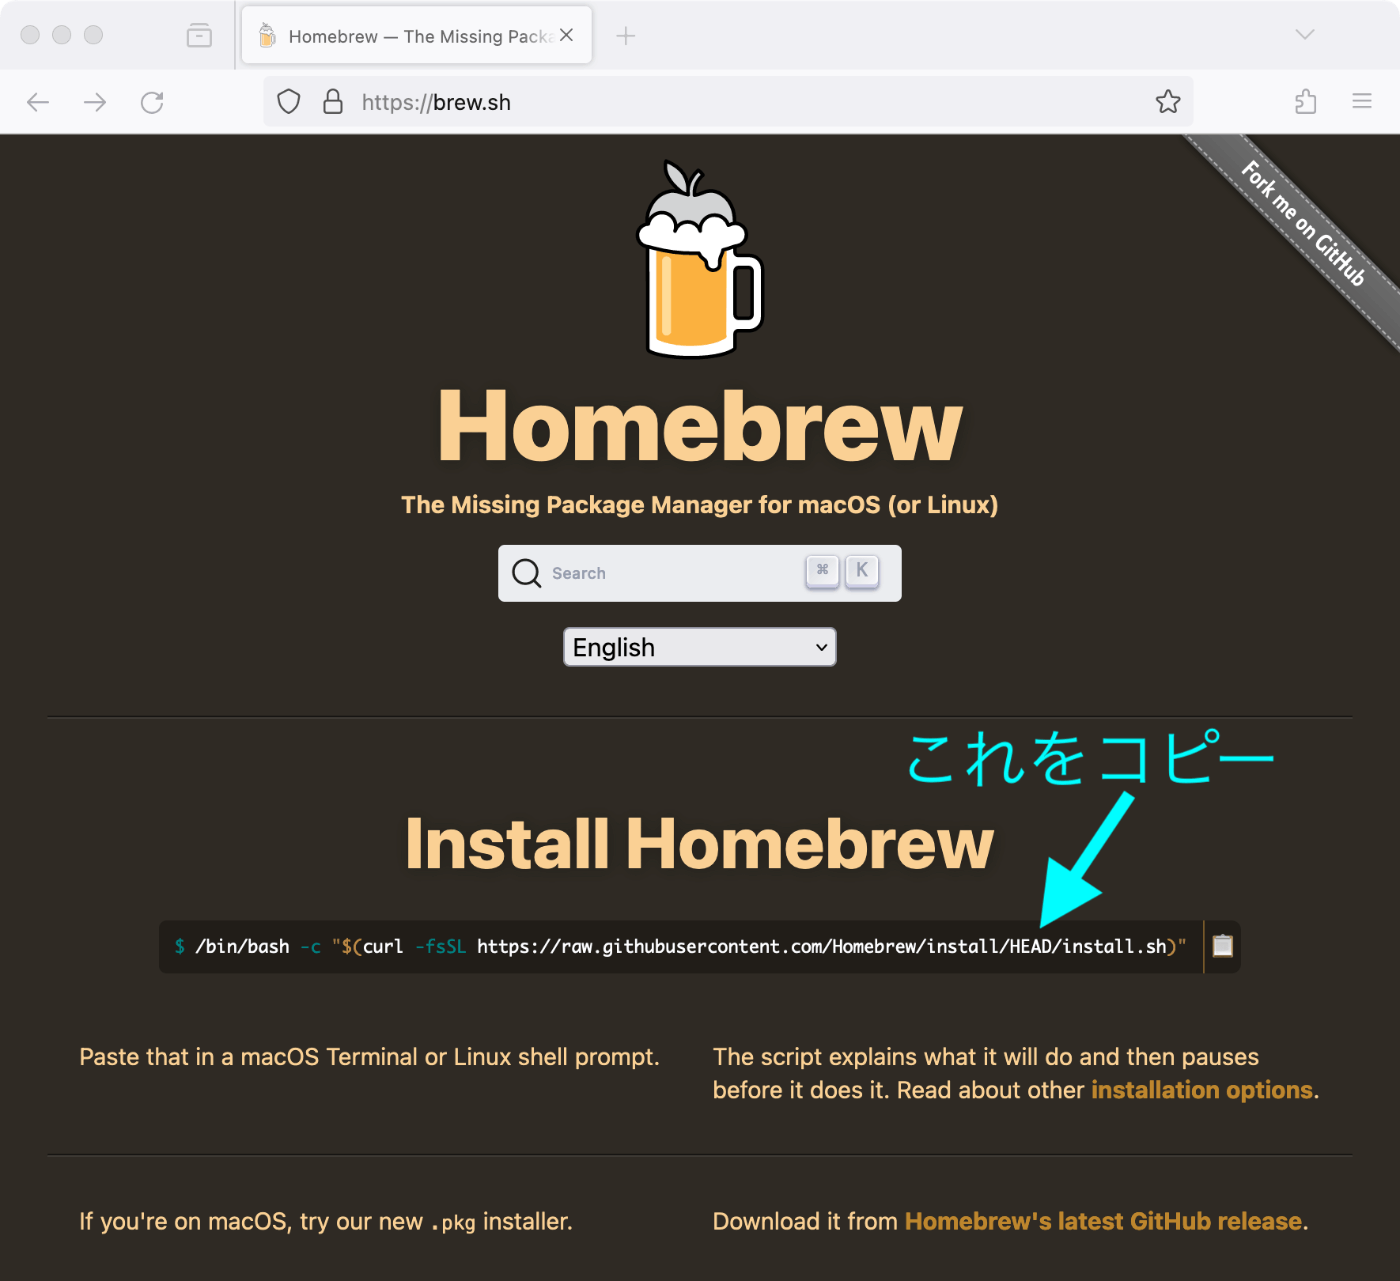Click the ⌘ shortcut key badge
1400x1281 pixels.
point(822,571)
